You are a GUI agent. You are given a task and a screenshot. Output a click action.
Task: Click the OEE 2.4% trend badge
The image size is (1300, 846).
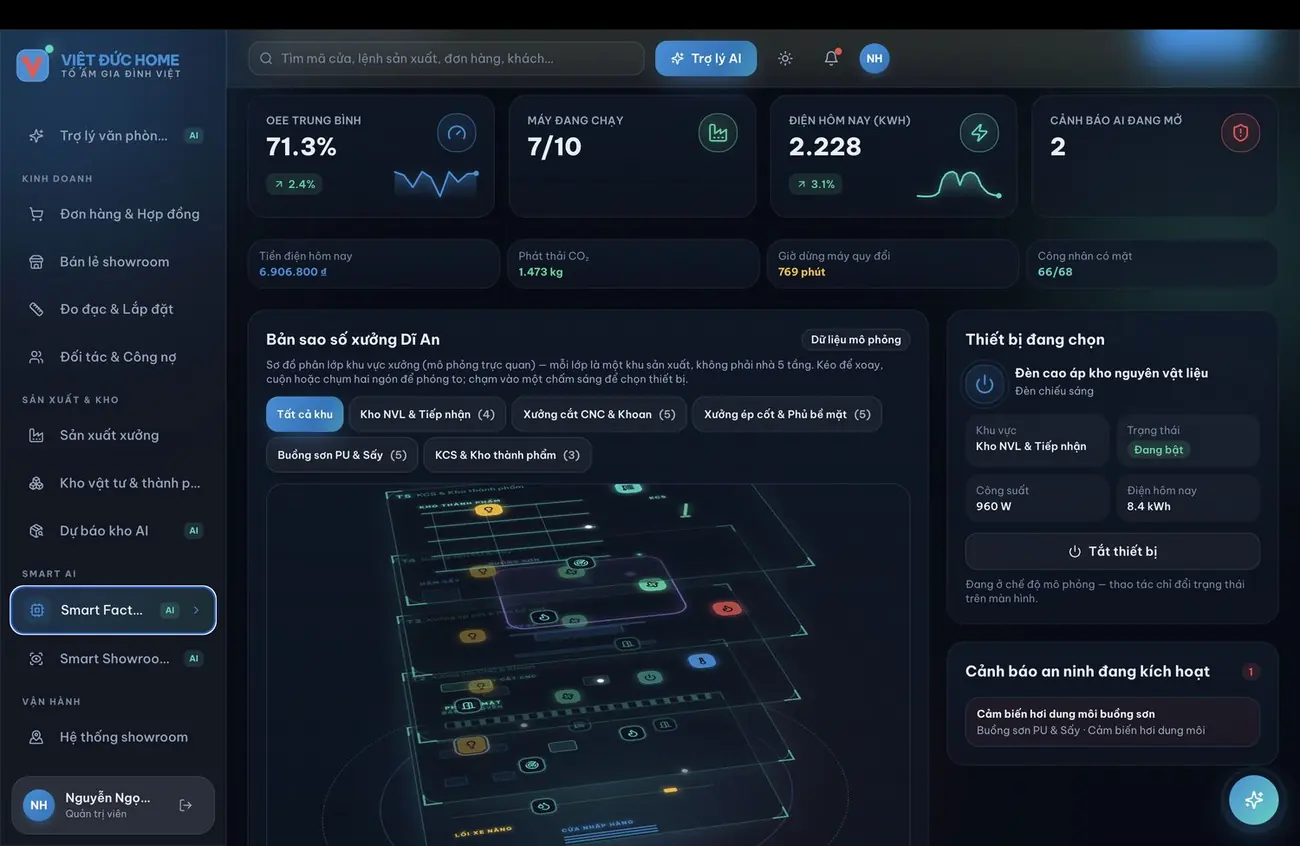point(294,184)
